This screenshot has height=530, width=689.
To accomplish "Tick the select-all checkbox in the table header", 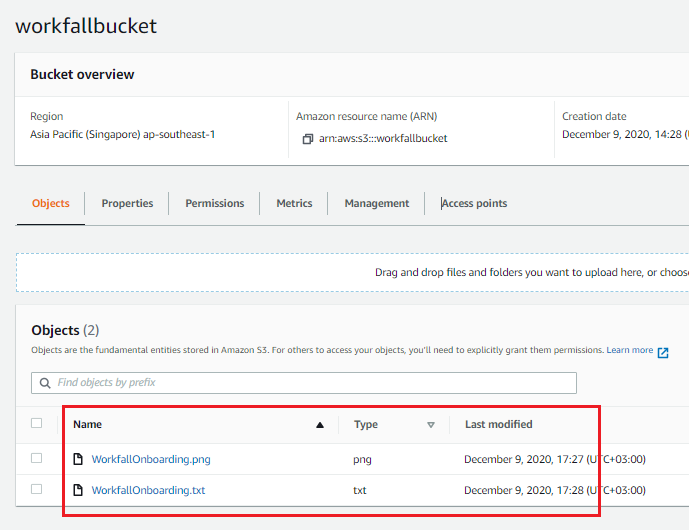I will tap(36, 423).
